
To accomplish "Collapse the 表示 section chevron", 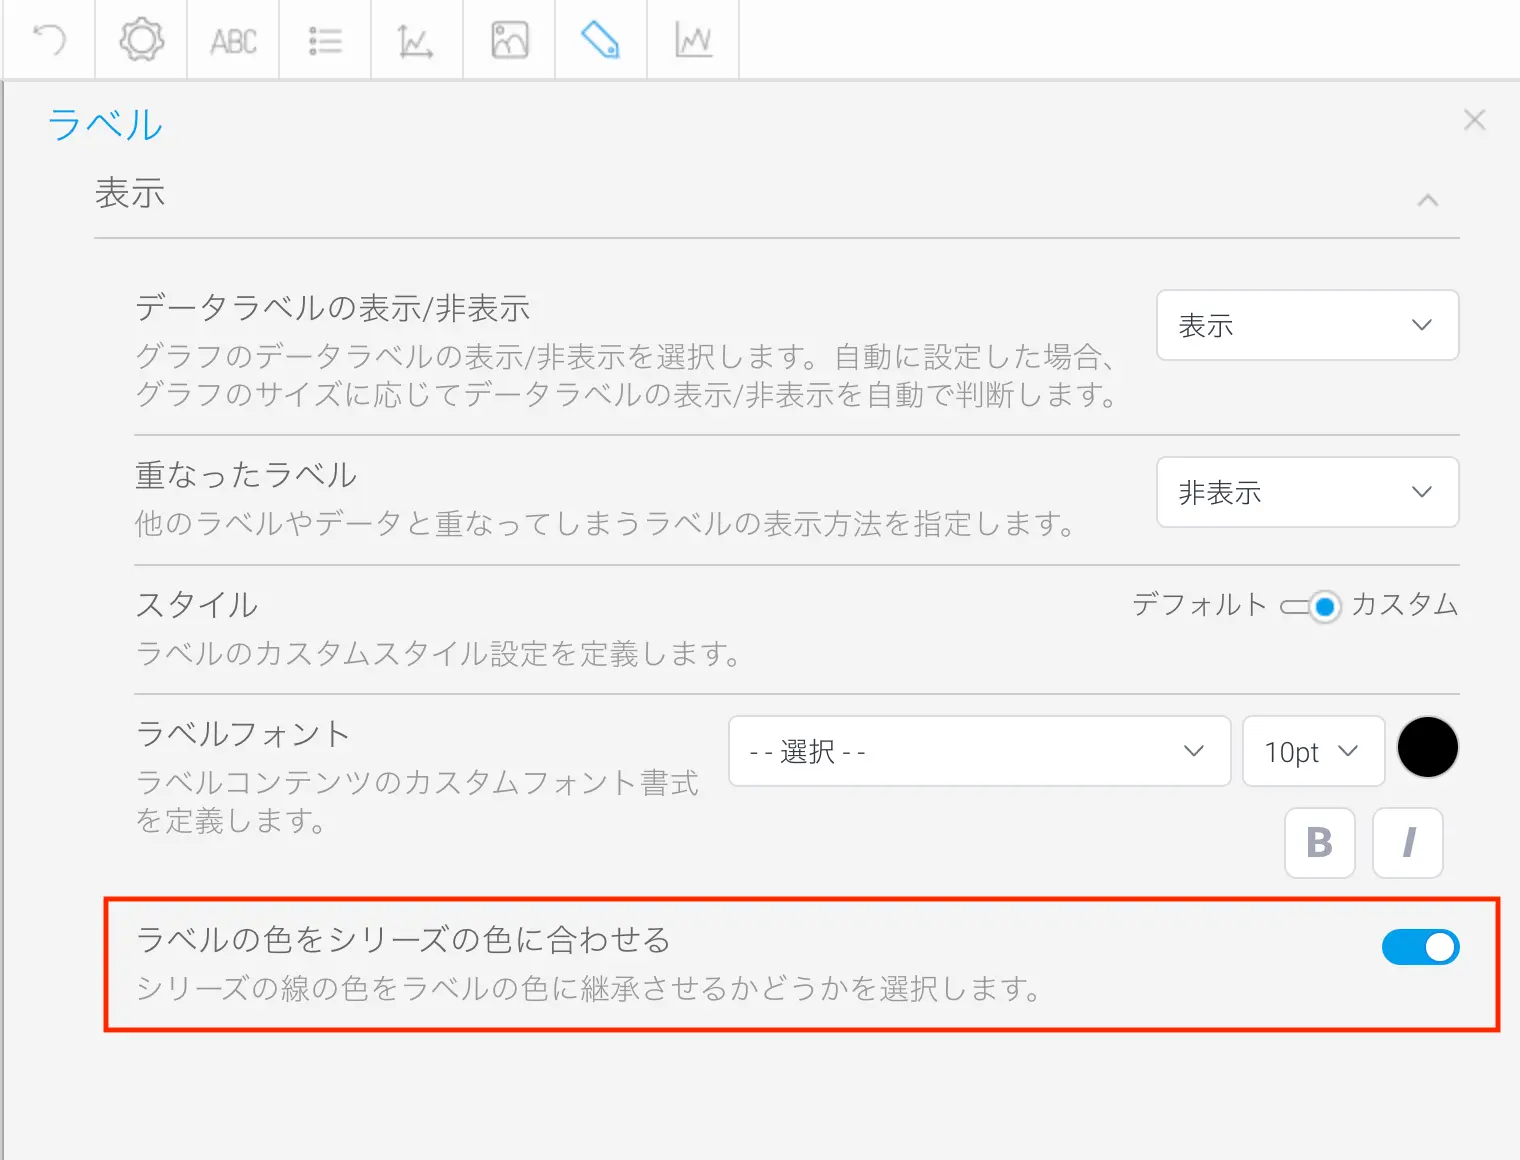I will 1427,200.
